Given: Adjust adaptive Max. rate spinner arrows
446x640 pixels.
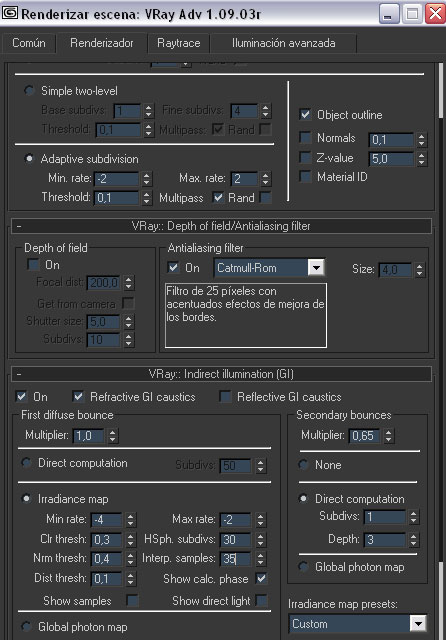Looking at the screenshot, I should coord(266,179).
